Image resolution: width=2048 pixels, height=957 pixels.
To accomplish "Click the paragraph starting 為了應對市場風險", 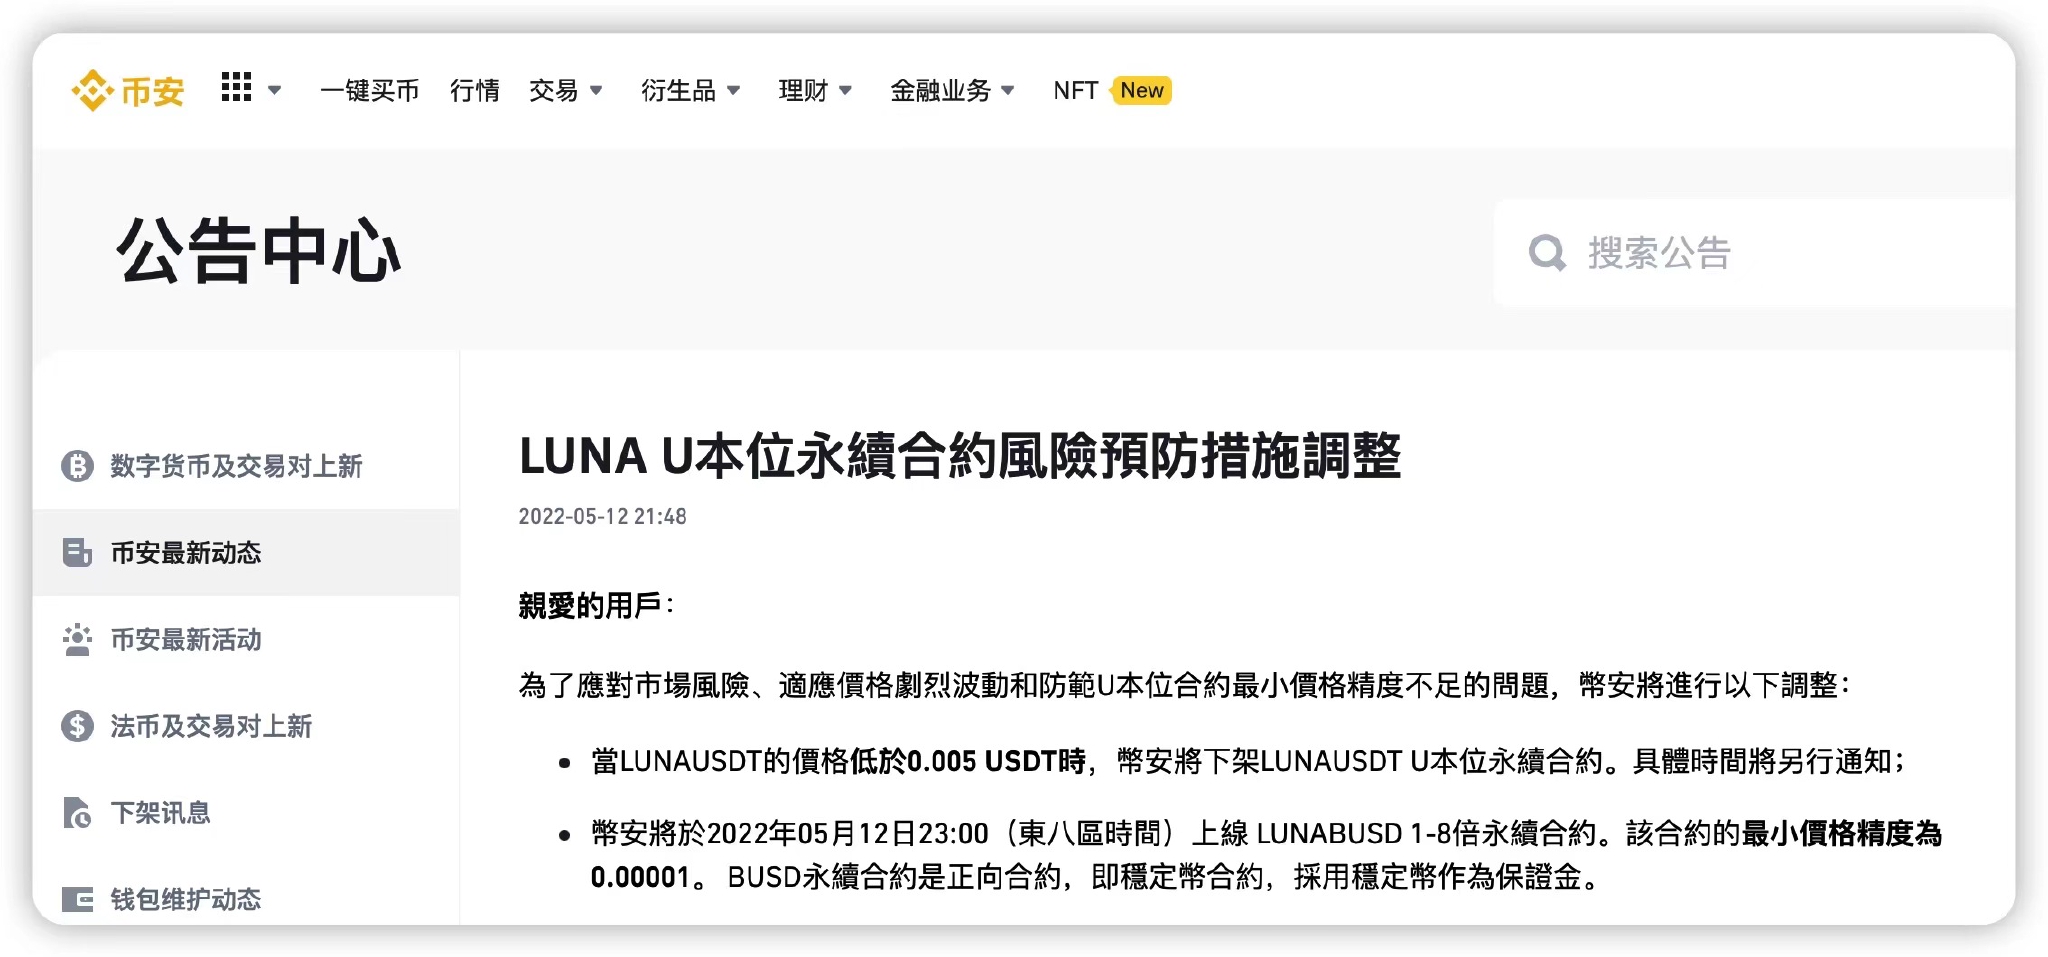I will click(1185, 685).
